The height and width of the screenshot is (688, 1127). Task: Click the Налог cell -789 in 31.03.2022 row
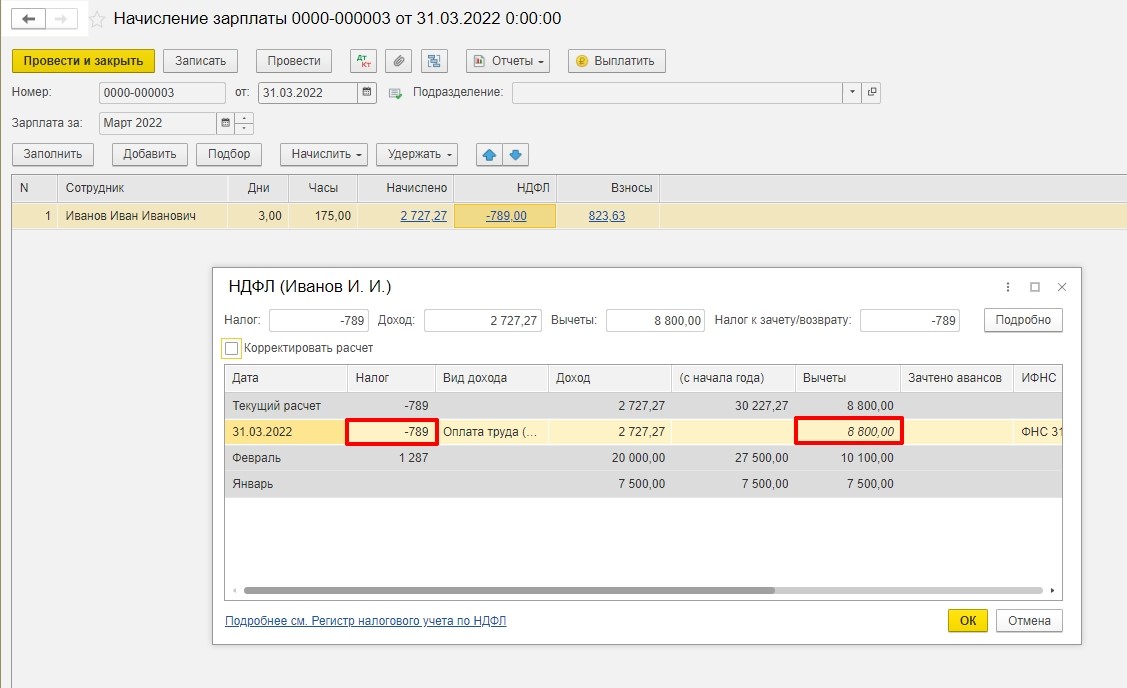pyautogui.click(x=392, y=432)
